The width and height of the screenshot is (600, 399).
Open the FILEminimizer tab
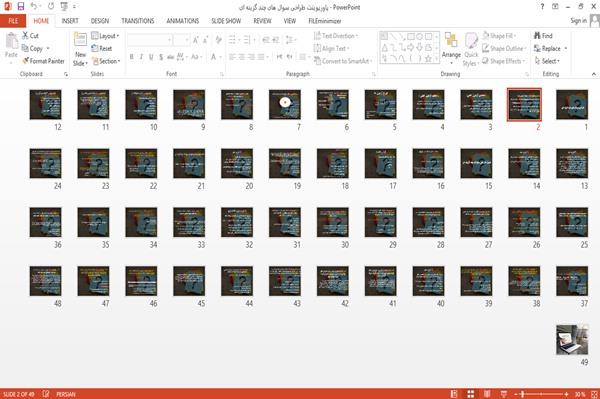point(324,21)
